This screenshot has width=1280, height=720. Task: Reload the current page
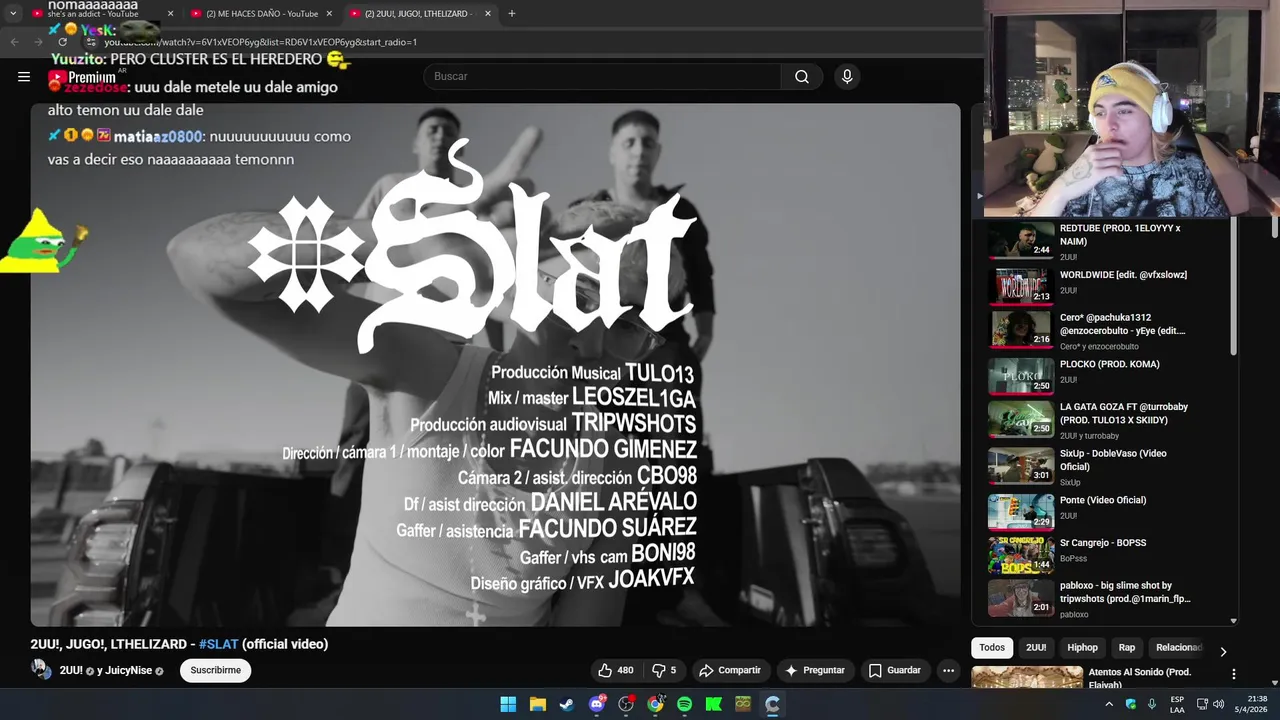(62, 42)
